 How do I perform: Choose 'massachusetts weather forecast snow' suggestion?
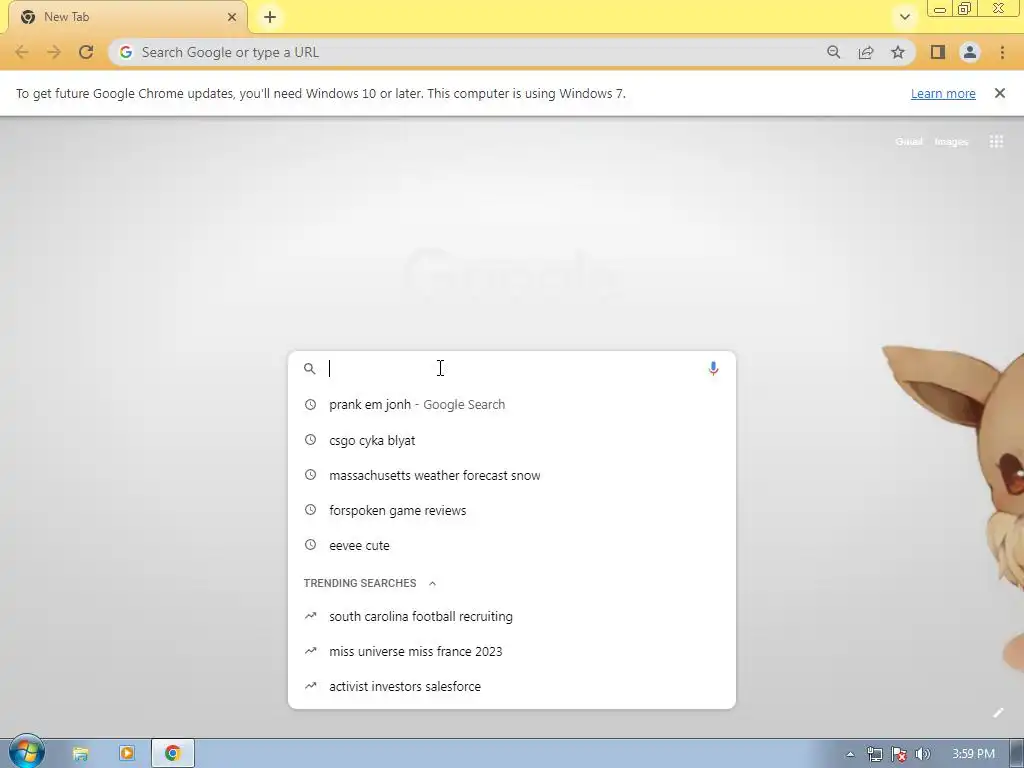pyautogui.click(x=511, y=475)
